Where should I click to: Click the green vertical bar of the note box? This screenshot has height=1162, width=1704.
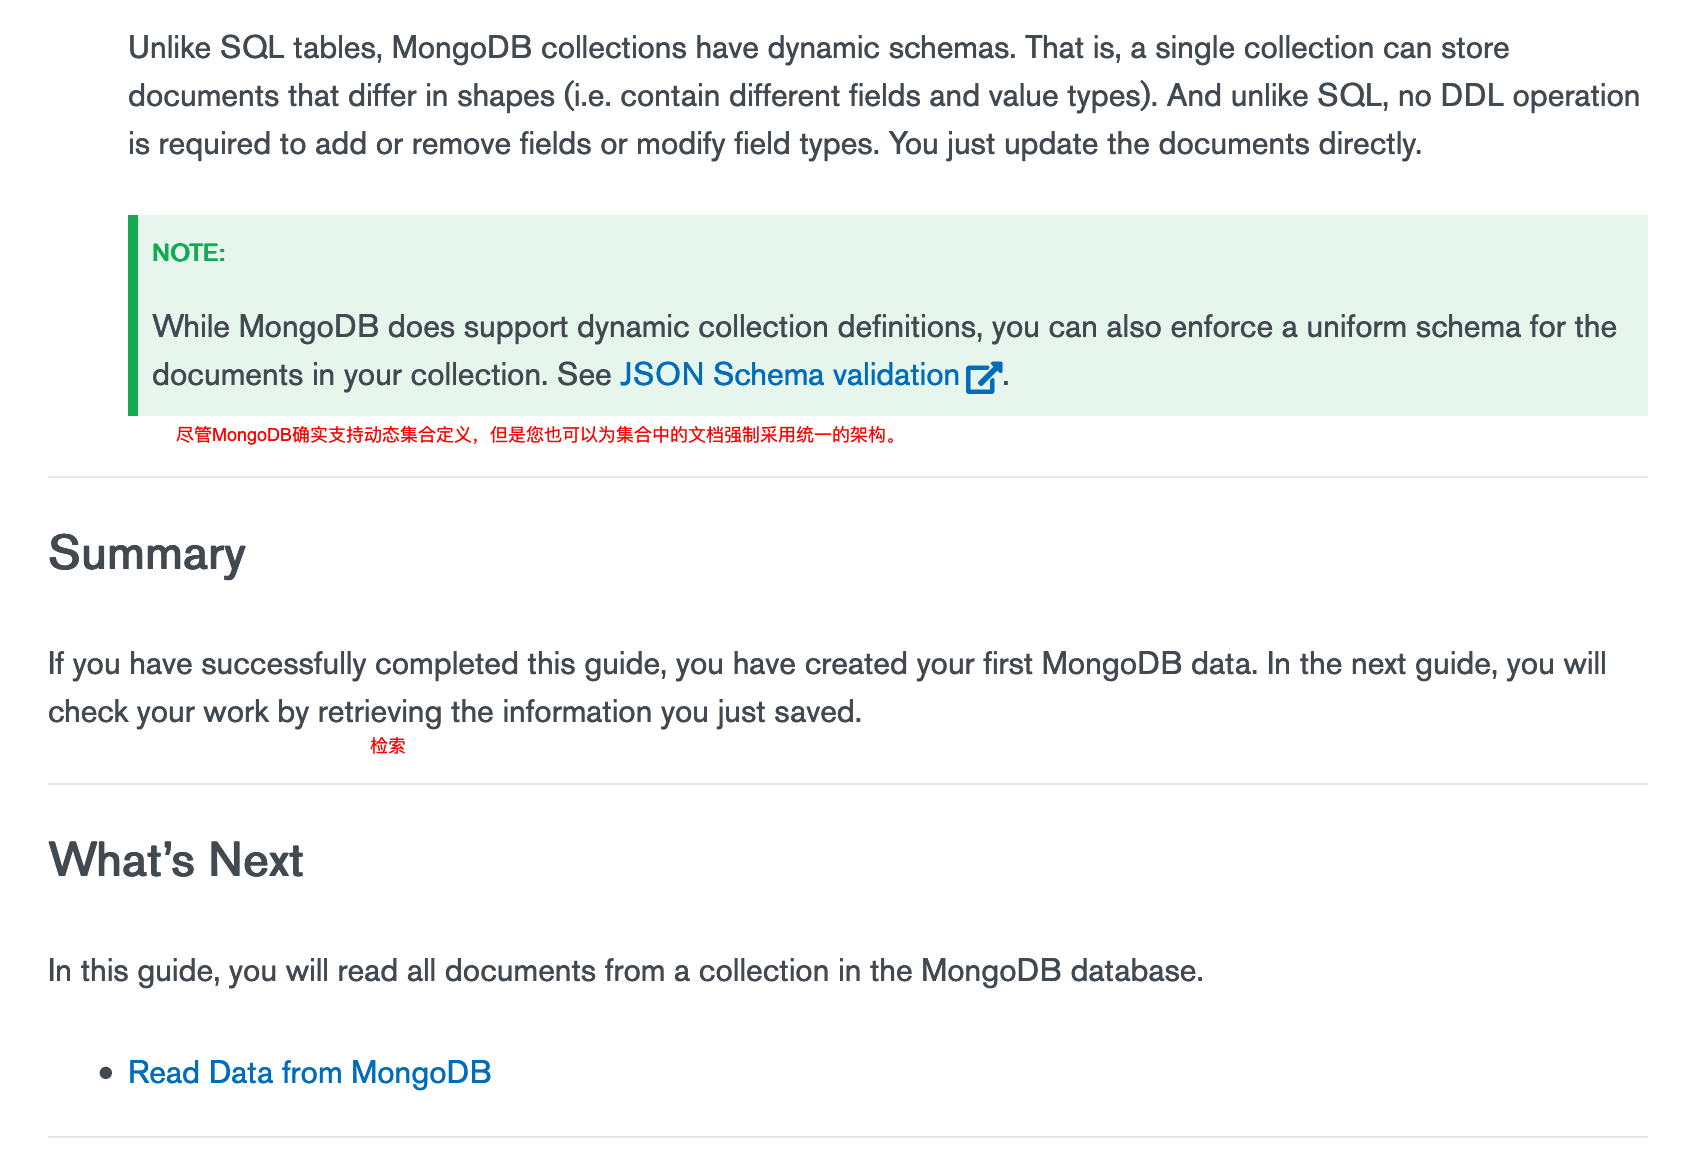click(x=133, y=315)
